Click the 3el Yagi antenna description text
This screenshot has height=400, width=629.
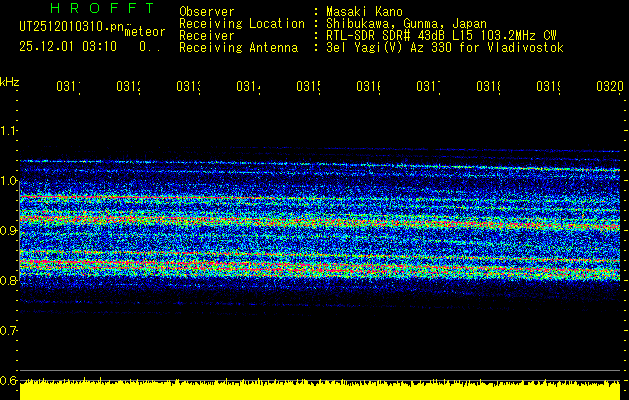(x=445, y=48)
